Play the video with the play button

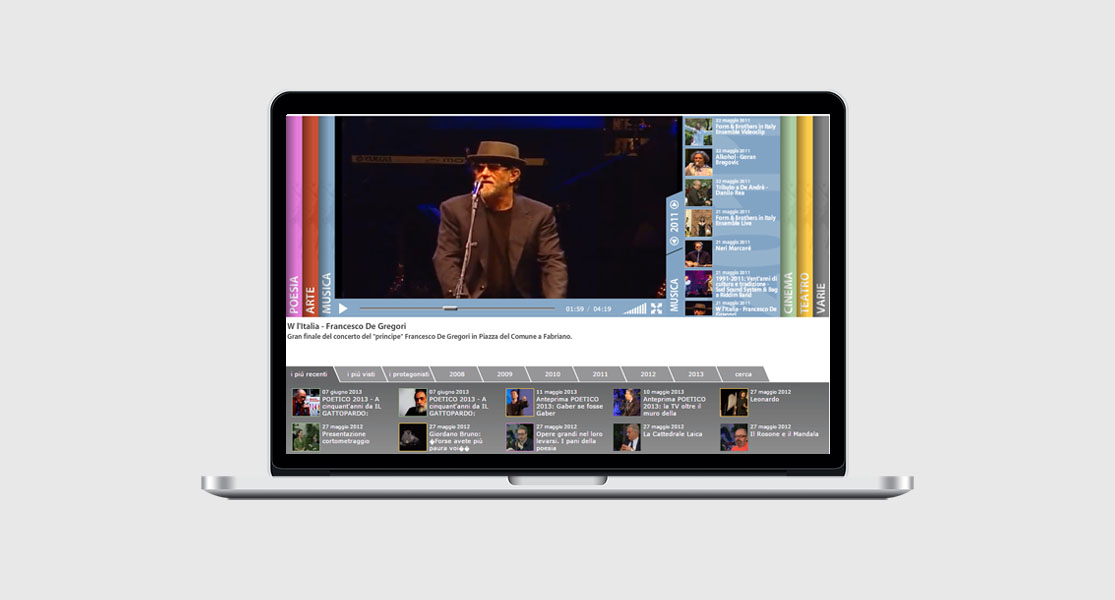[343, 309]
